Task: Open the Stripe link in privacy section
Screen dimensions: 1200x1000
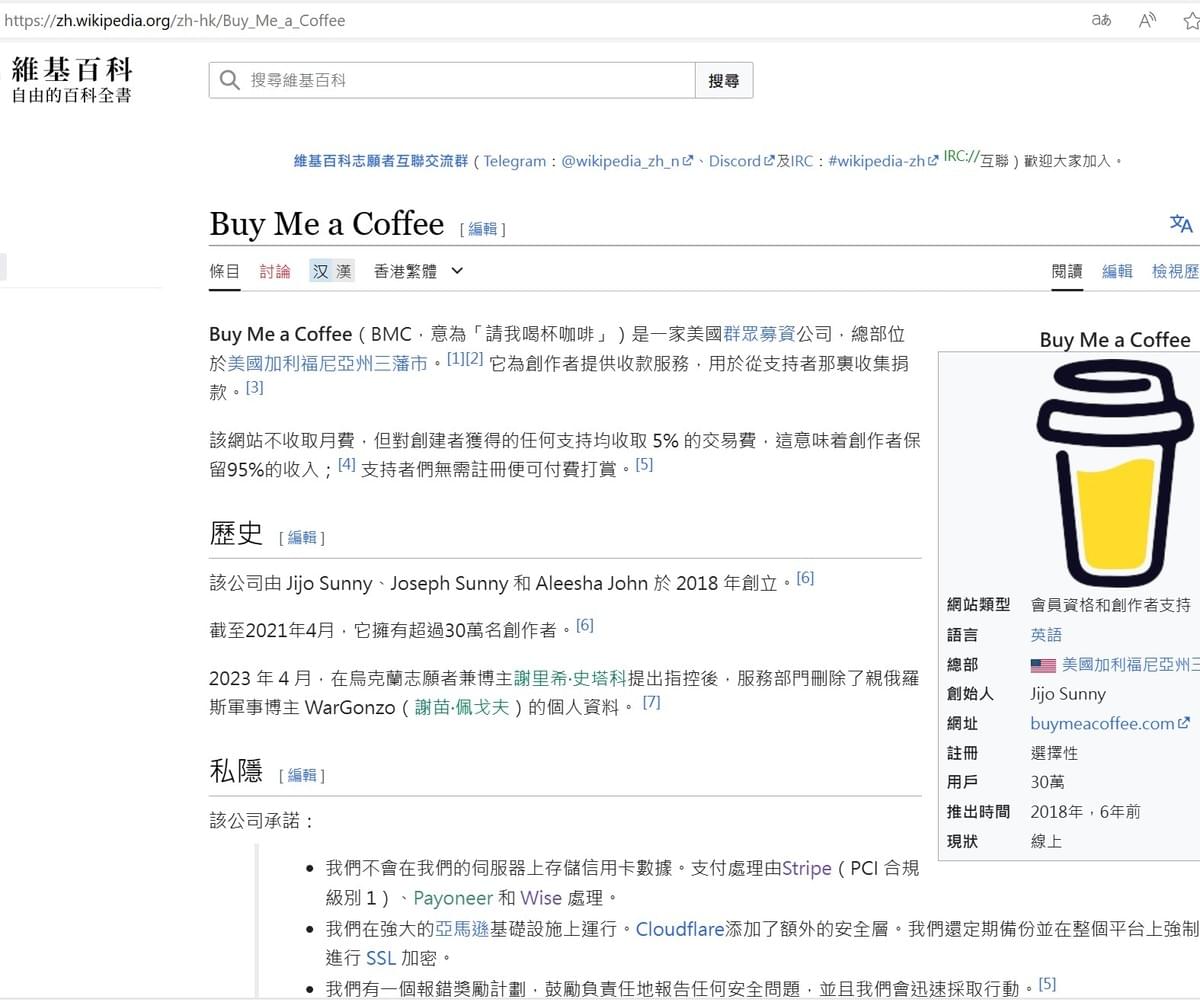Action: (806, 868)
